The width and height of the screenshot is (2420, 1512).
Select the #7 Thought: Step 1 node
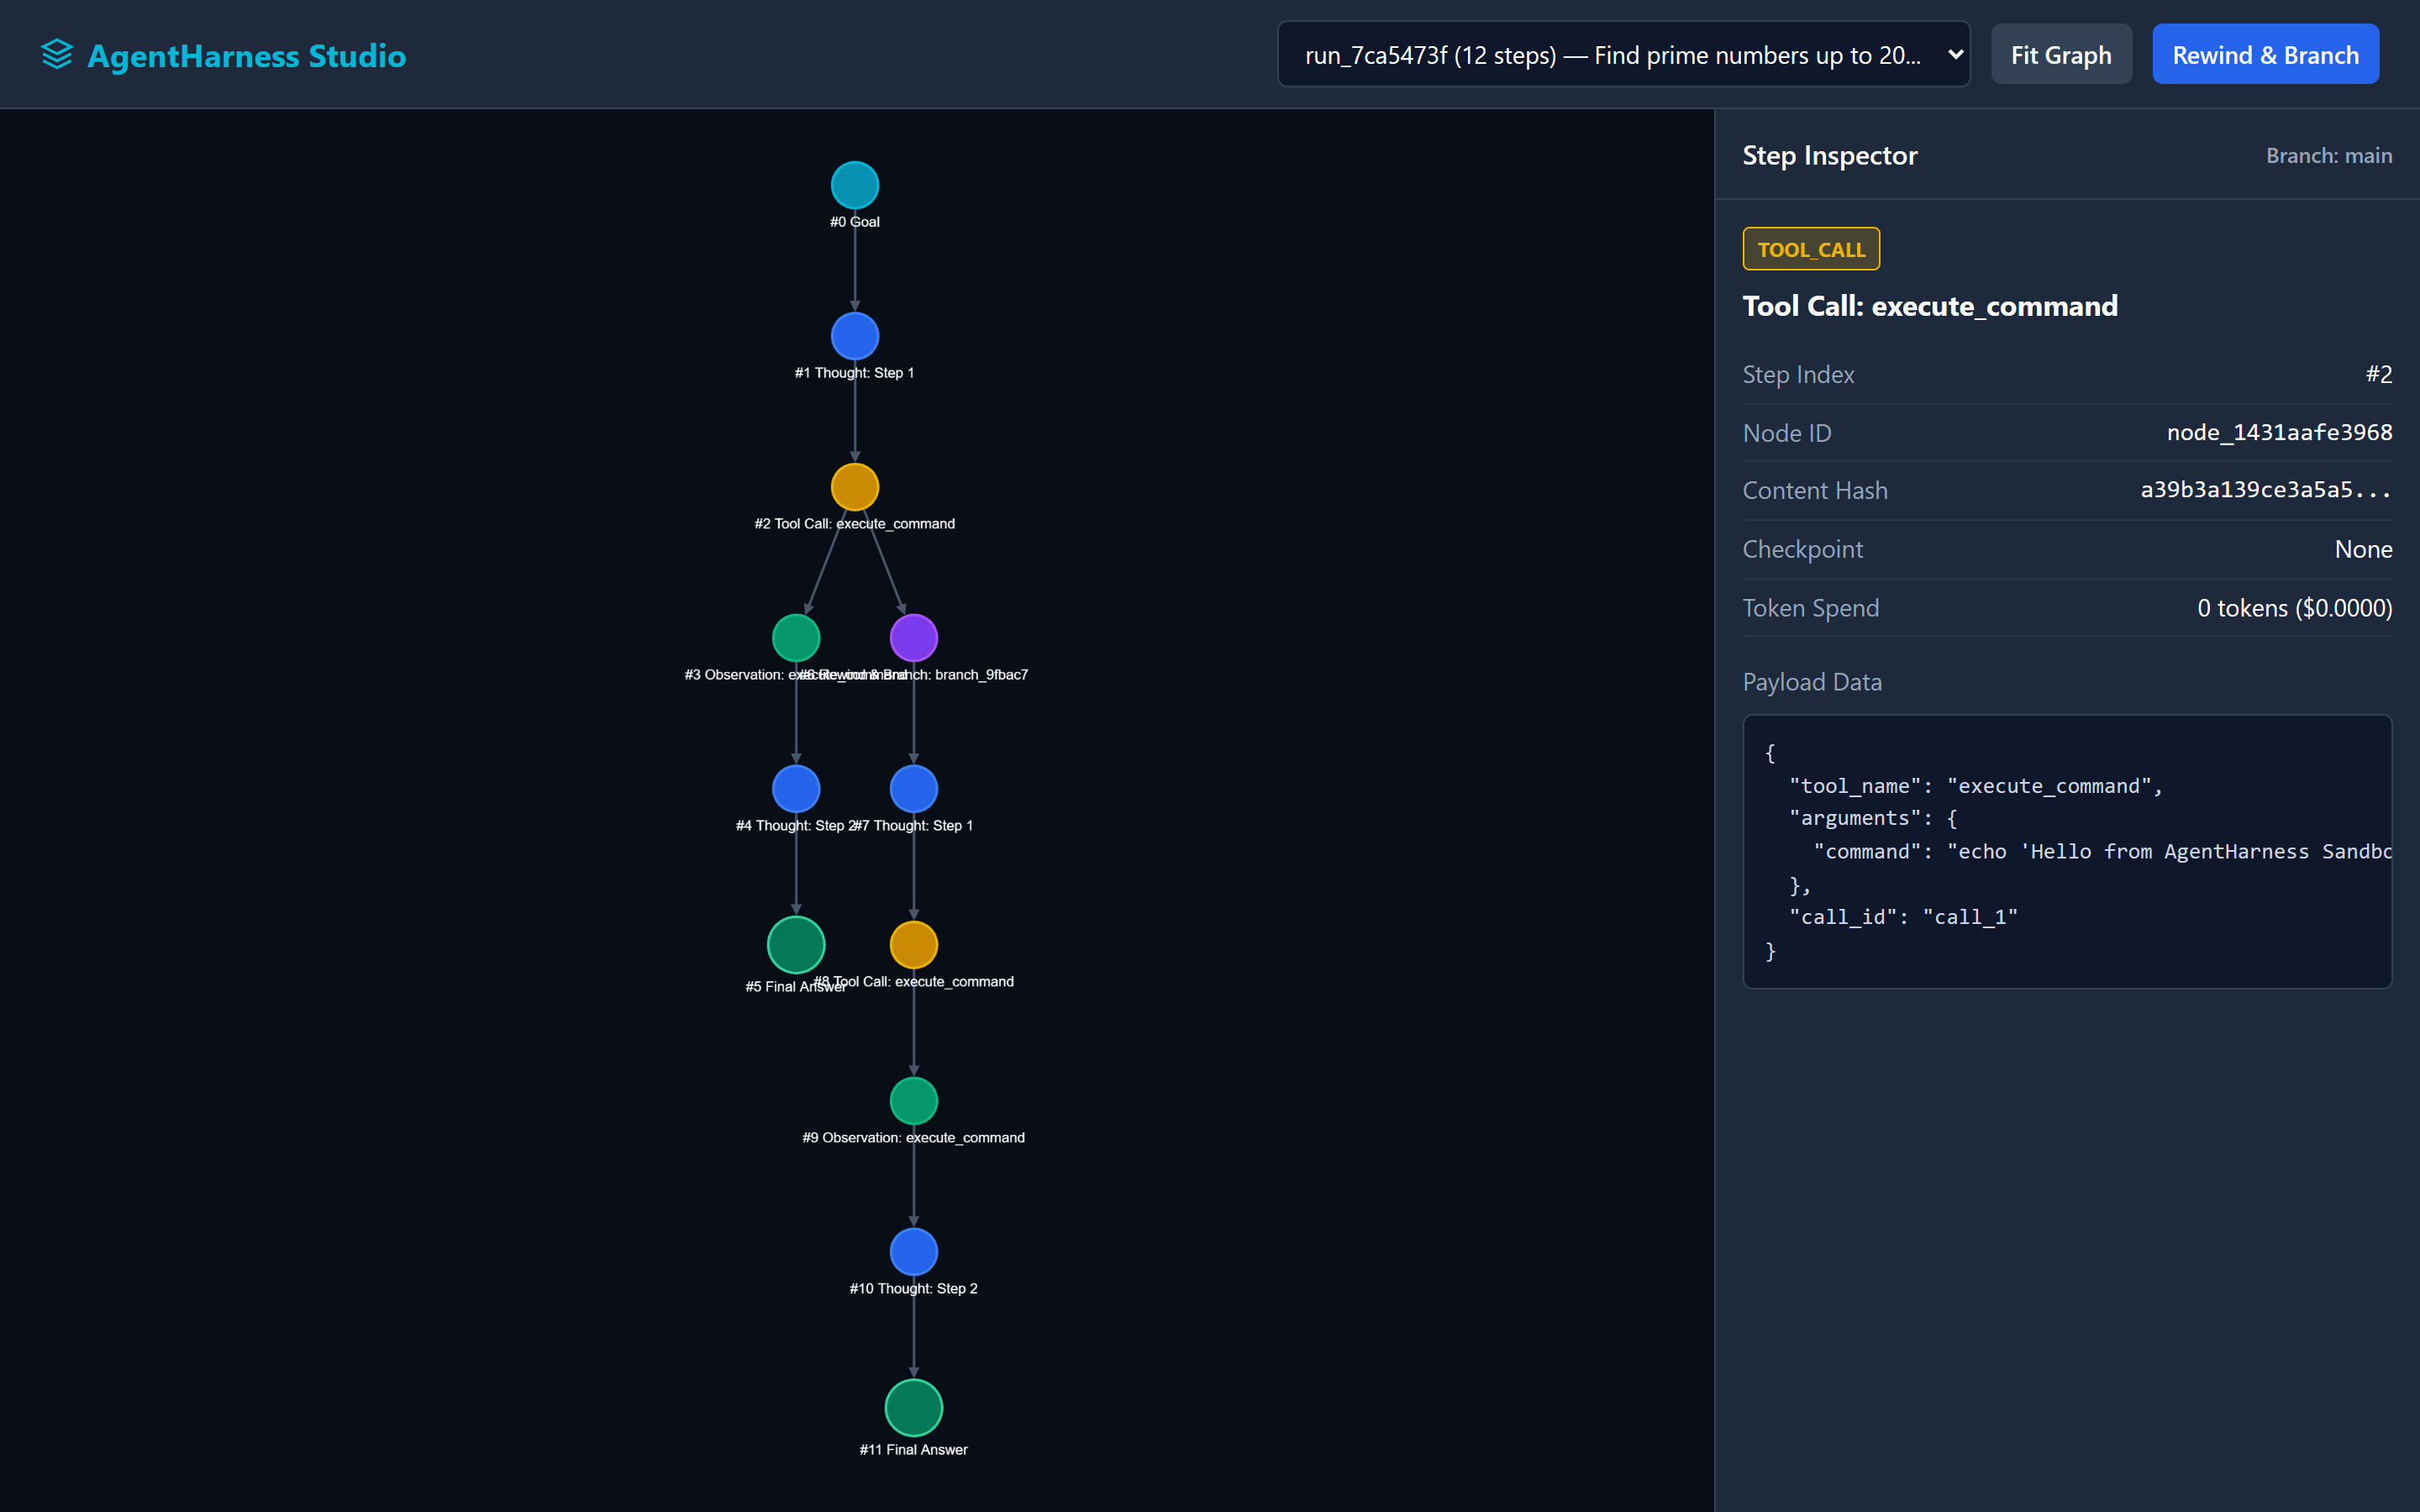(913, 789)
